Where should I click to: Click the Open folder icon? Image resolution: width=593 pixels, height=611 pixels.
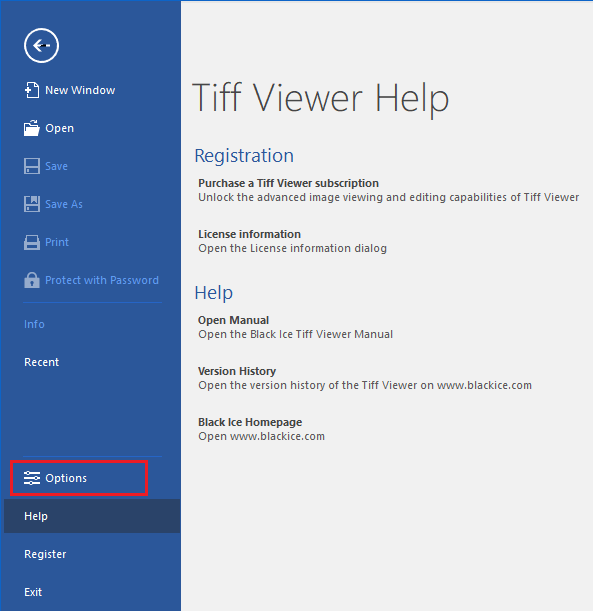[32, 128]
